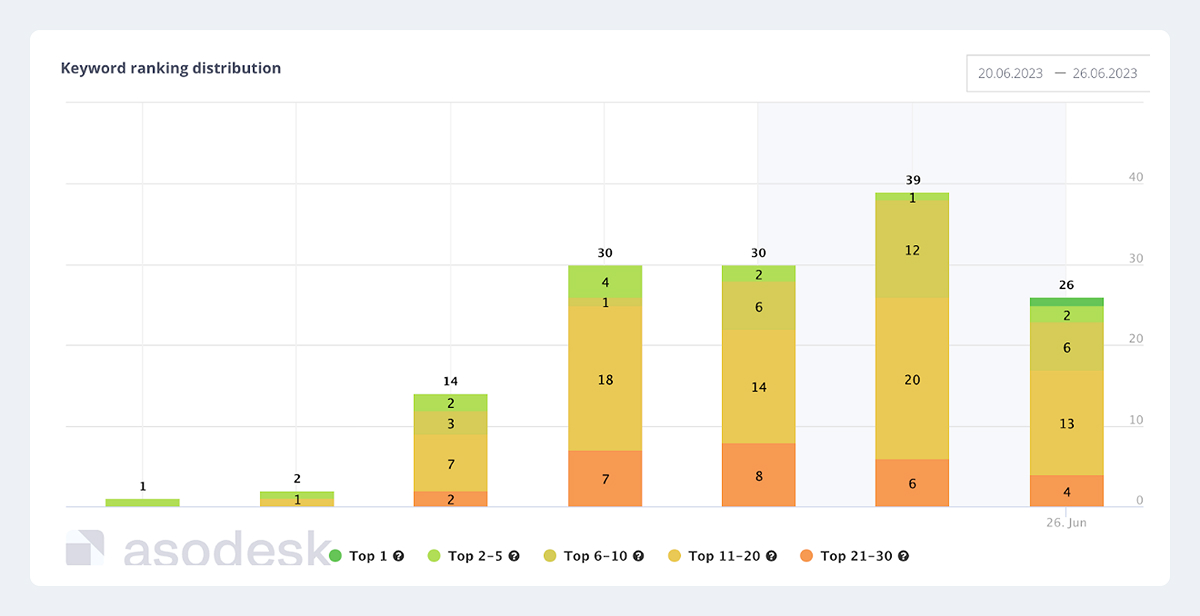Click the Top 1 dark green legend dot
This screenshot has height=616, width=1200.
coord(336,556)
